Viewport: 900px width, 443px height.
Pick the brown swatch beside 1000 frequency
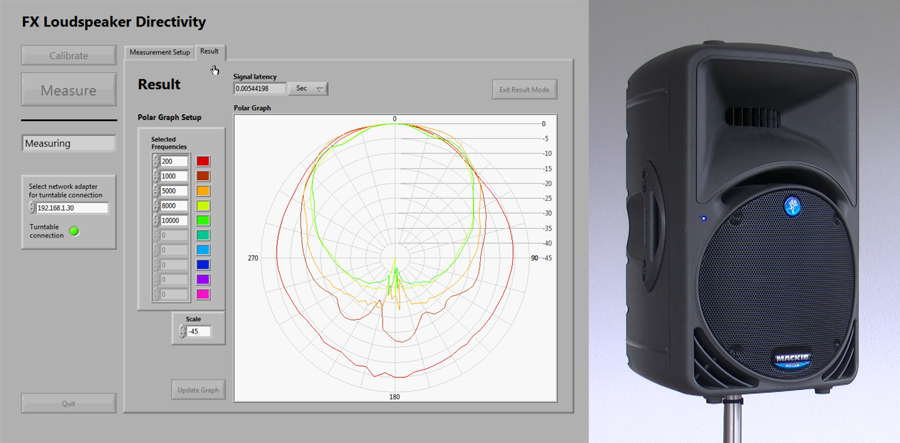(x=203, y=176)
